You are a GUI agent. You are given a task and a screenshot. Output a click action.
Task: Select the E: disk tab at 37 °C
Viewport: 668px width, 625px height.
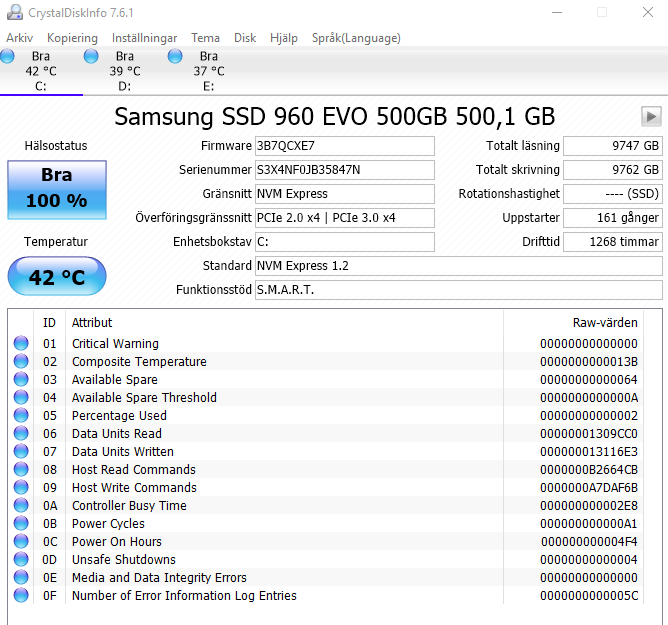[x=209, y=71]
